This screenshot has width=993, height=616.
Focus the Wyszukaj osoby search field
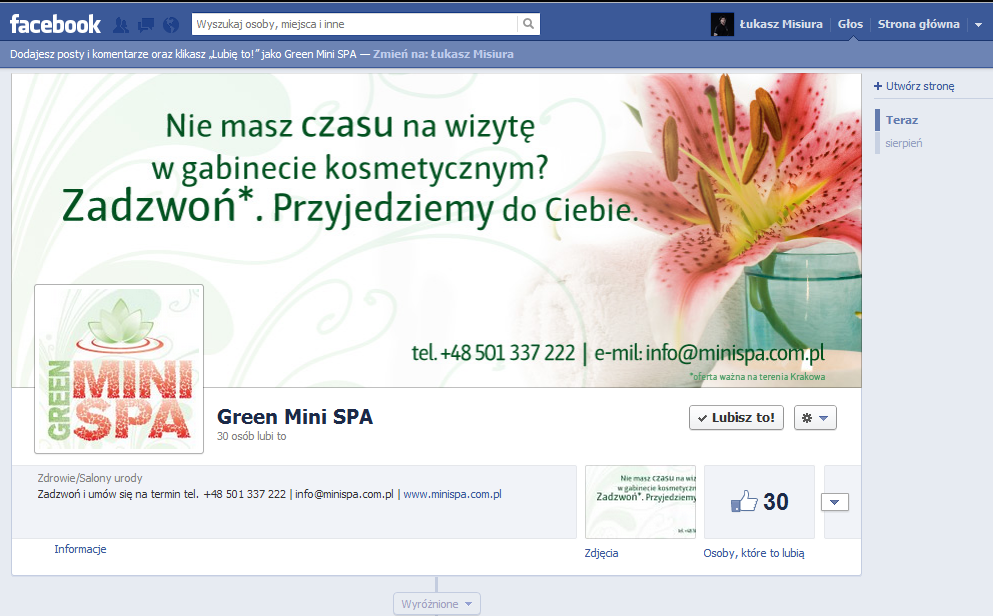click(x=355, y=24)
